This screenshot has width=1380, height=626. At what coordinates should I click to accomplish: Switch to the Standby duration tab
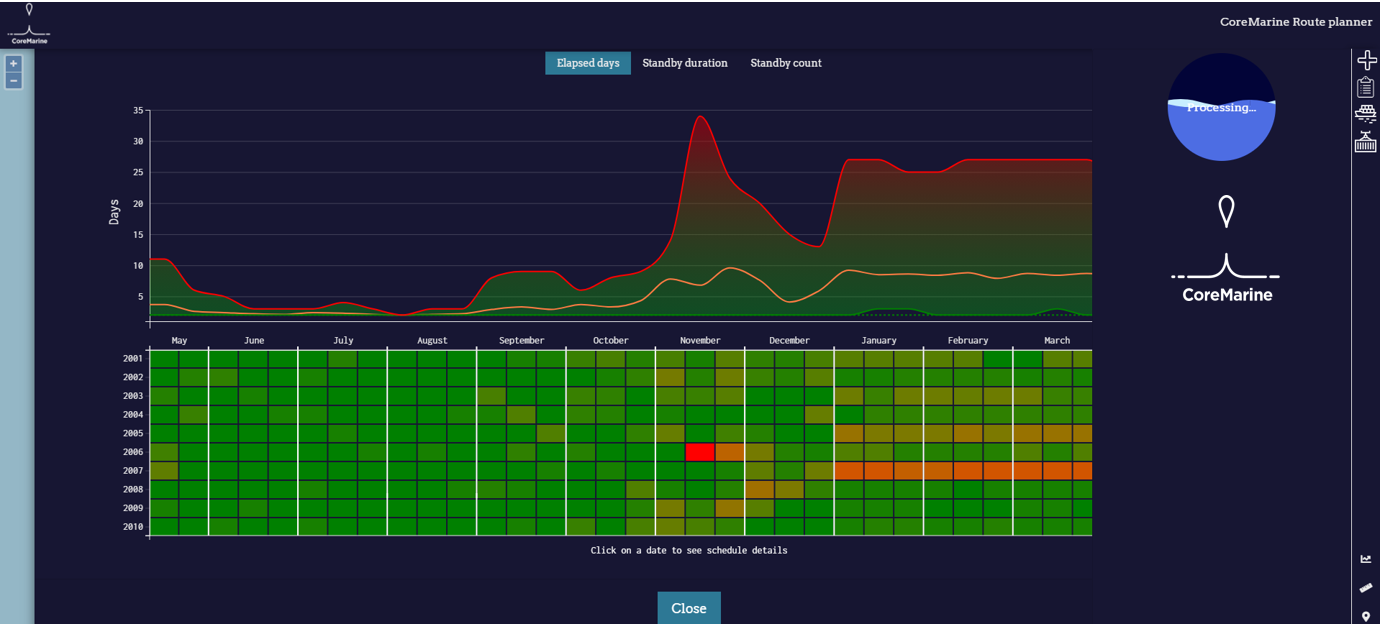[685, 63]
